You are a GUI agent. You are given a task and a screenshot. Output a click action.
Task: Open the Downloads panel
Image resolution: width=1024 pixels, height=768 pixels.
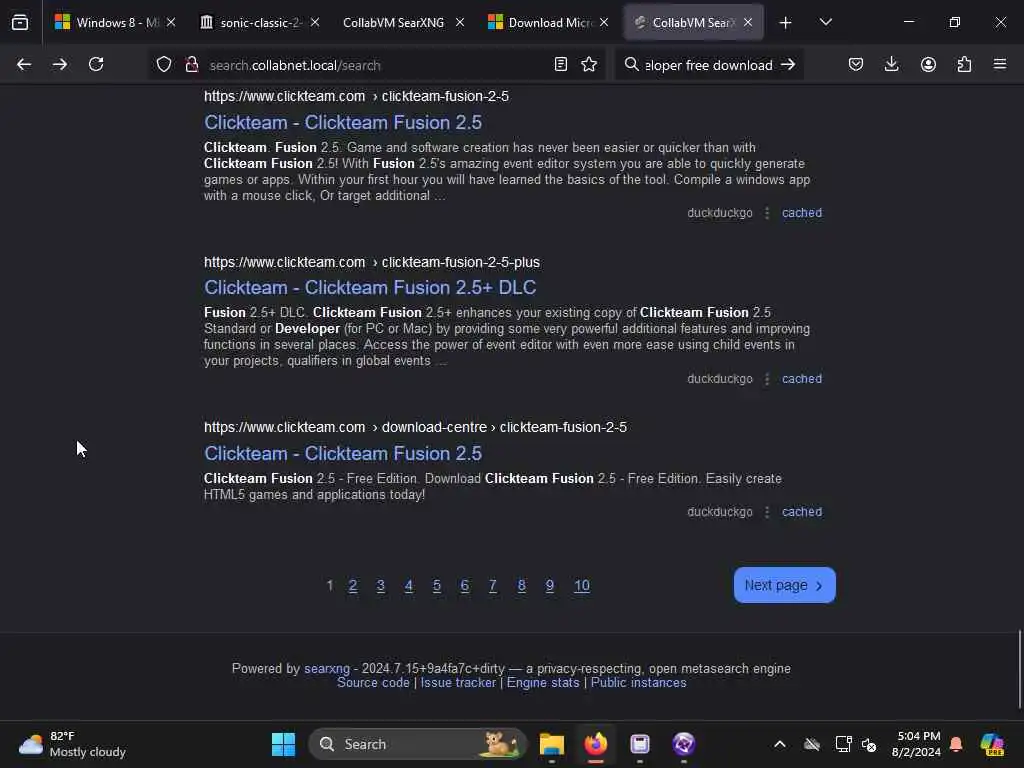coord(891,65)
